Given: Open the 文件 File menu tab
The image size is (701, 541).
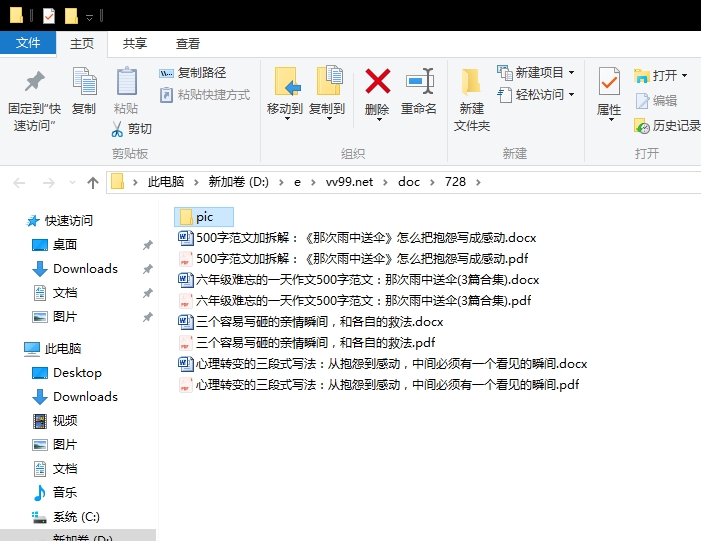Looking at the screenshot, I should 28,43.
